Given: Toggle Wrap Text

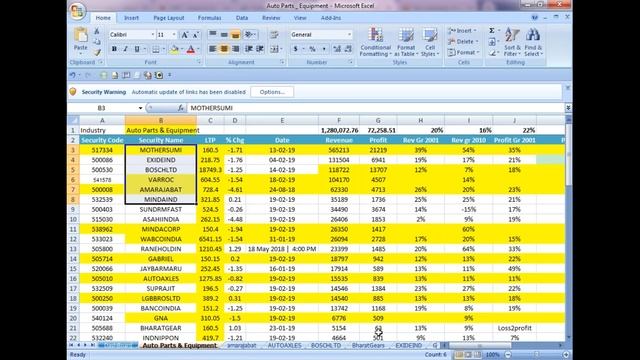Looking at the screenshot, I should 274,35.
